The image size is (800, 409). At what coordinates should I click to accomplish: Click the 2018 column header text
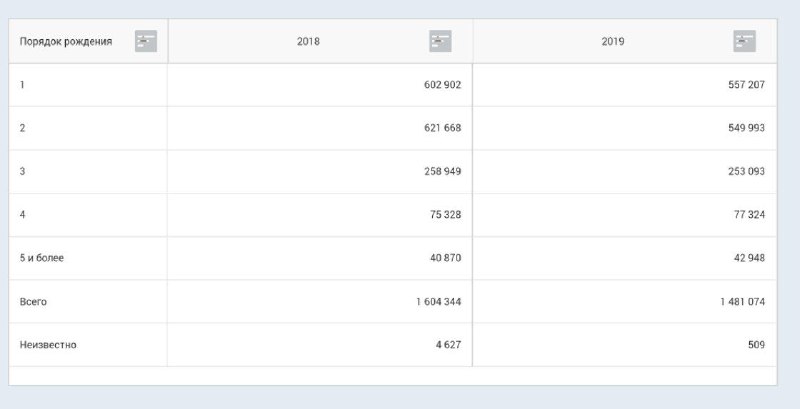308,41
